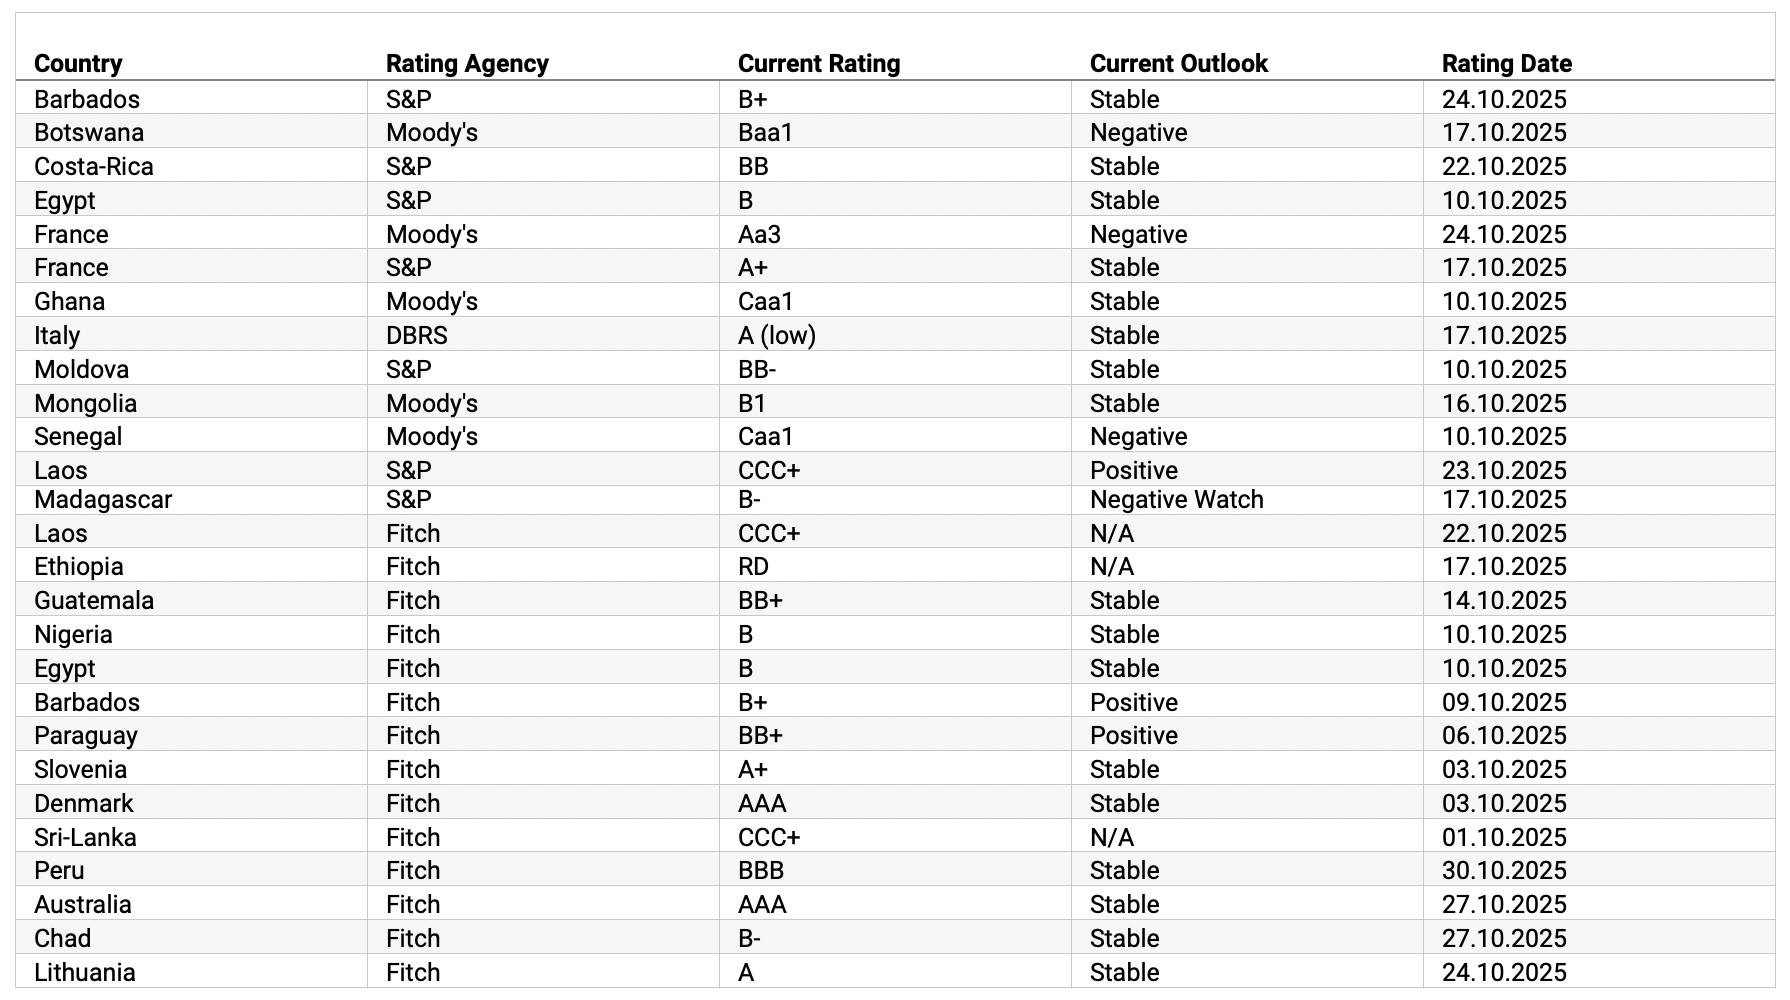The width and height of the screenshot is (1790, 1000).
Task: Click the Mongolia B1 rating cell
Action: click(752, 404)
